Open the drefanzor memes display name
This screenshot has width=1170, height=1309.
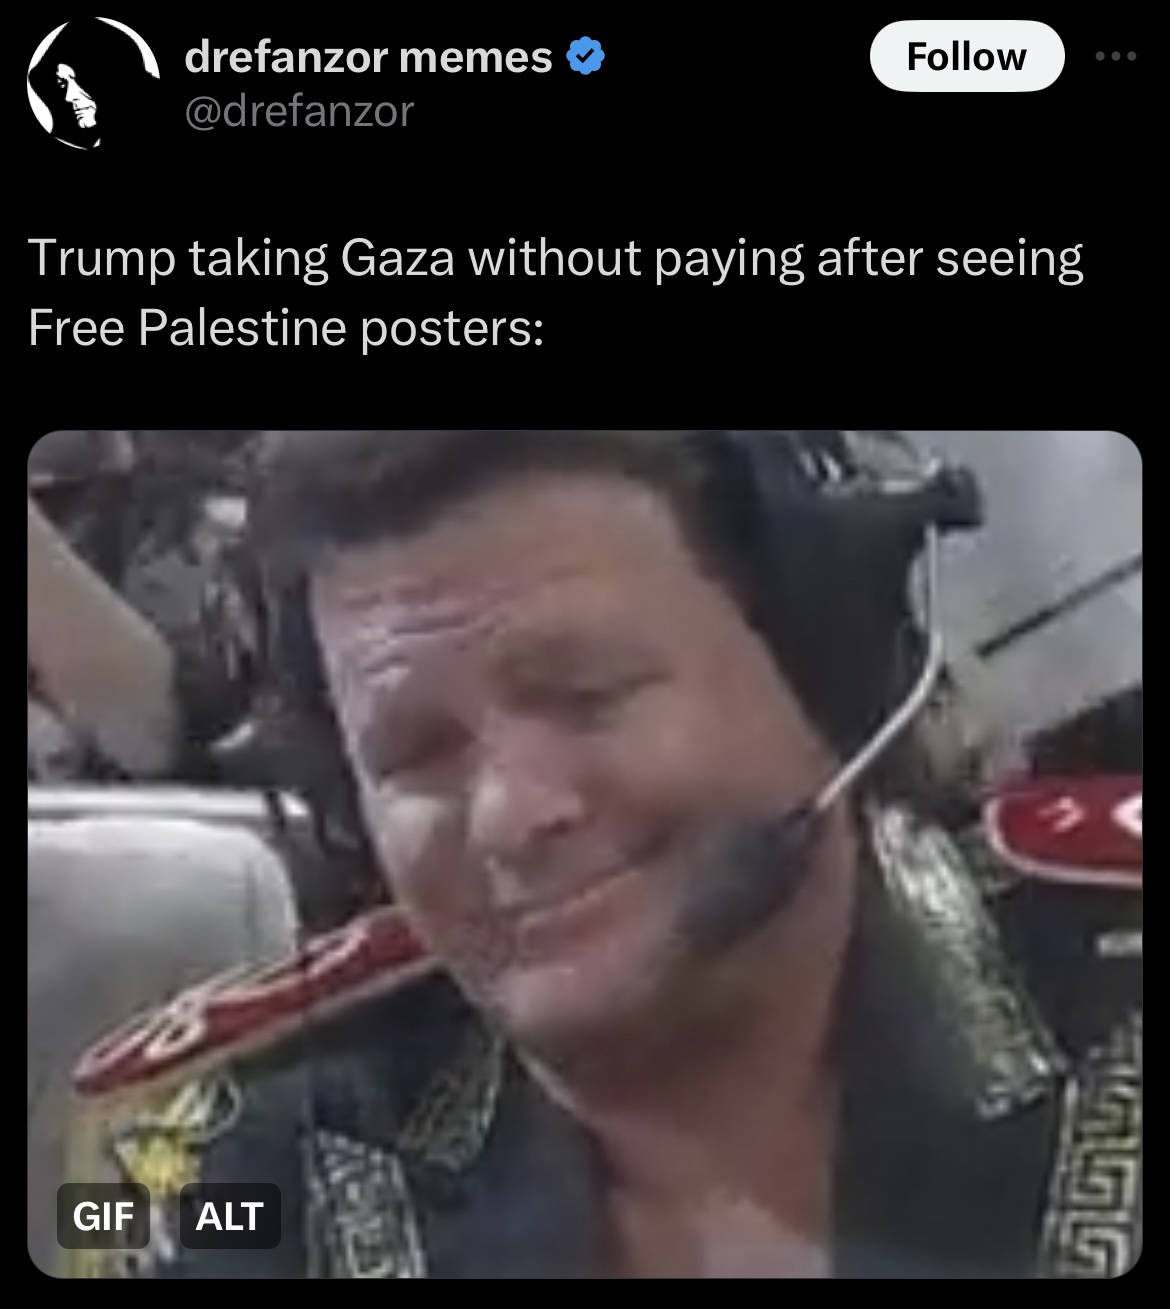point(369,58)
